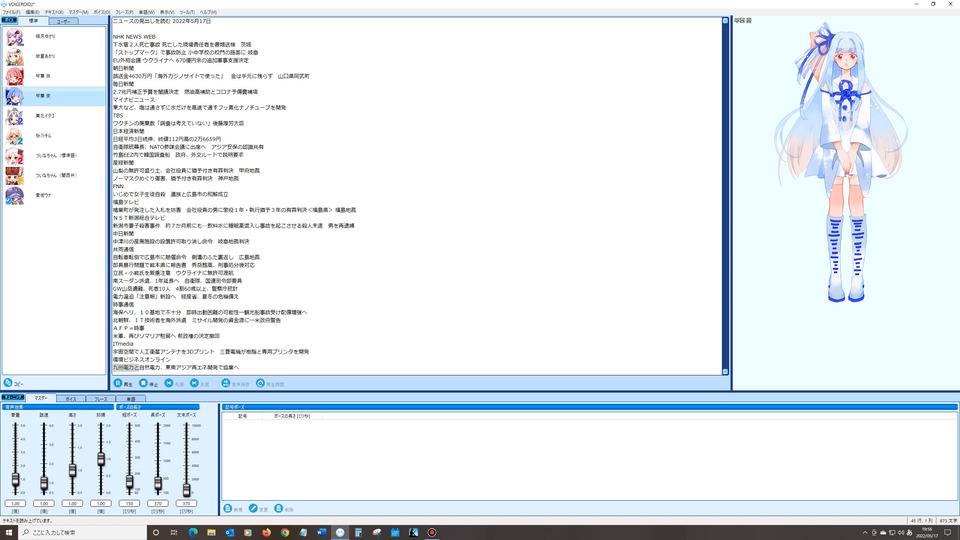Image resolution: width=960 pixels, height=540 pixels.
Task: Click the 文末ポーズ value input field
Action: tap(186, 503)
